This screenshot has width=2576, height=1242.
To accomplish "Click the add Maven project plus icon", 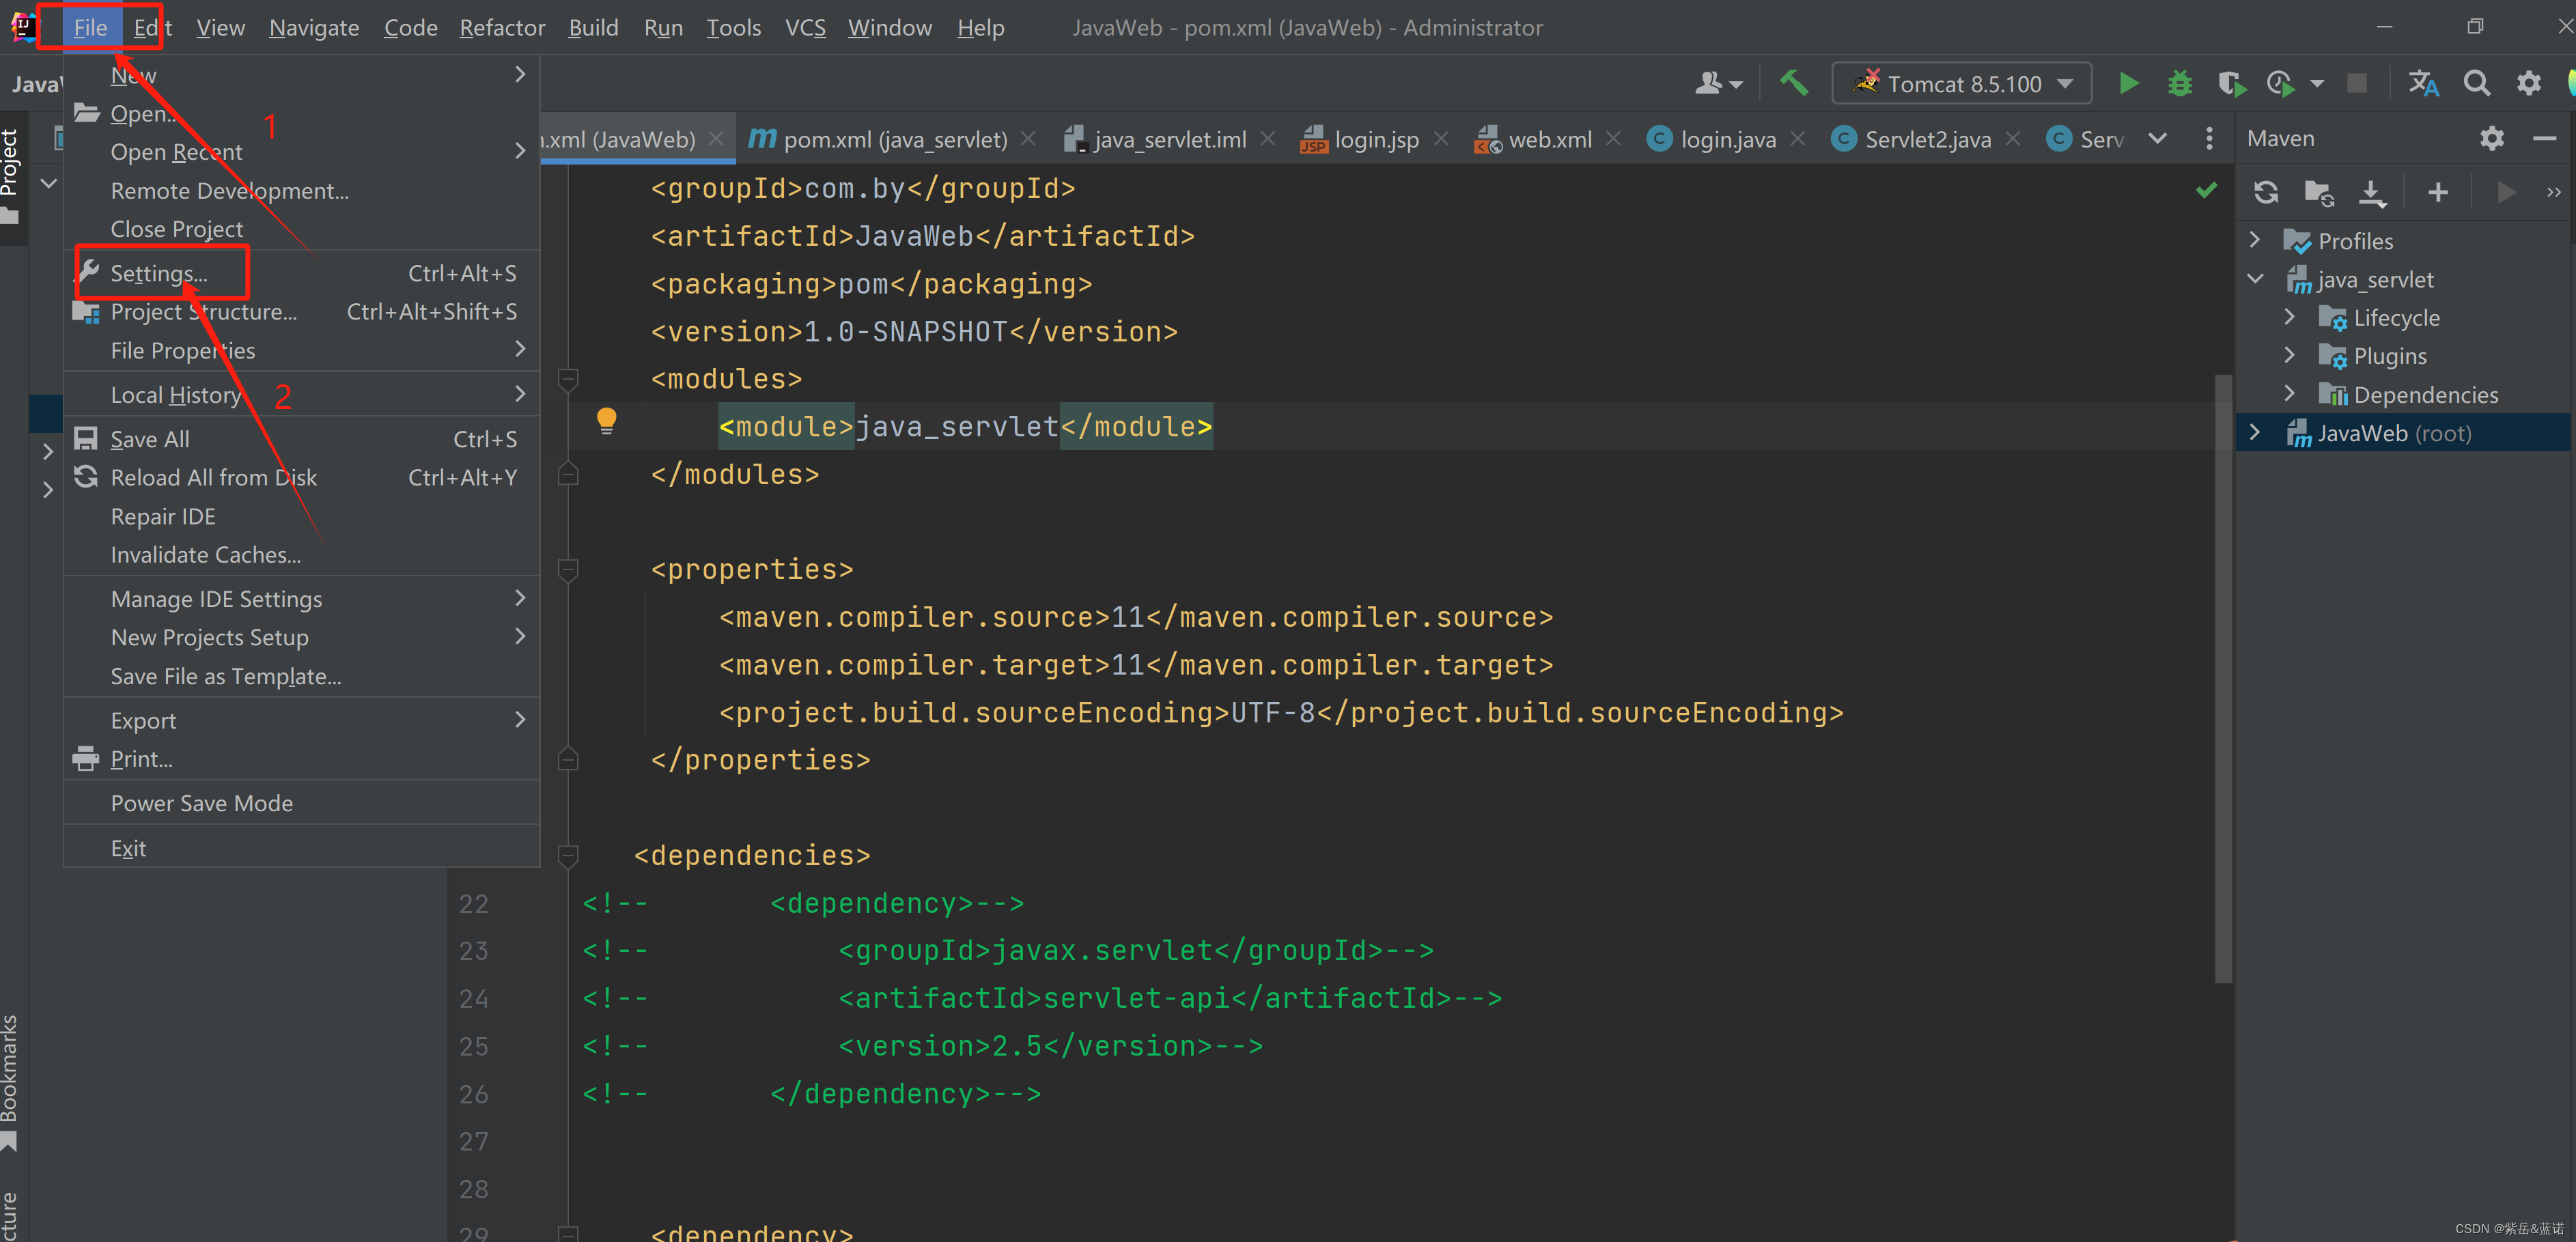I will tap(2438, 192).
